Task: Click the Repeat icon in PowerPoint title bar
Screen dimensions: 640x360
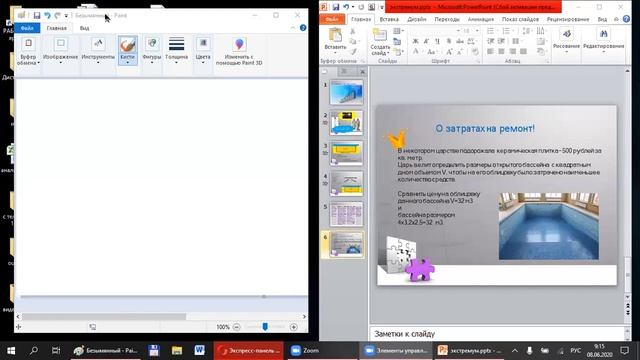Action: click(x=361, y=7)
